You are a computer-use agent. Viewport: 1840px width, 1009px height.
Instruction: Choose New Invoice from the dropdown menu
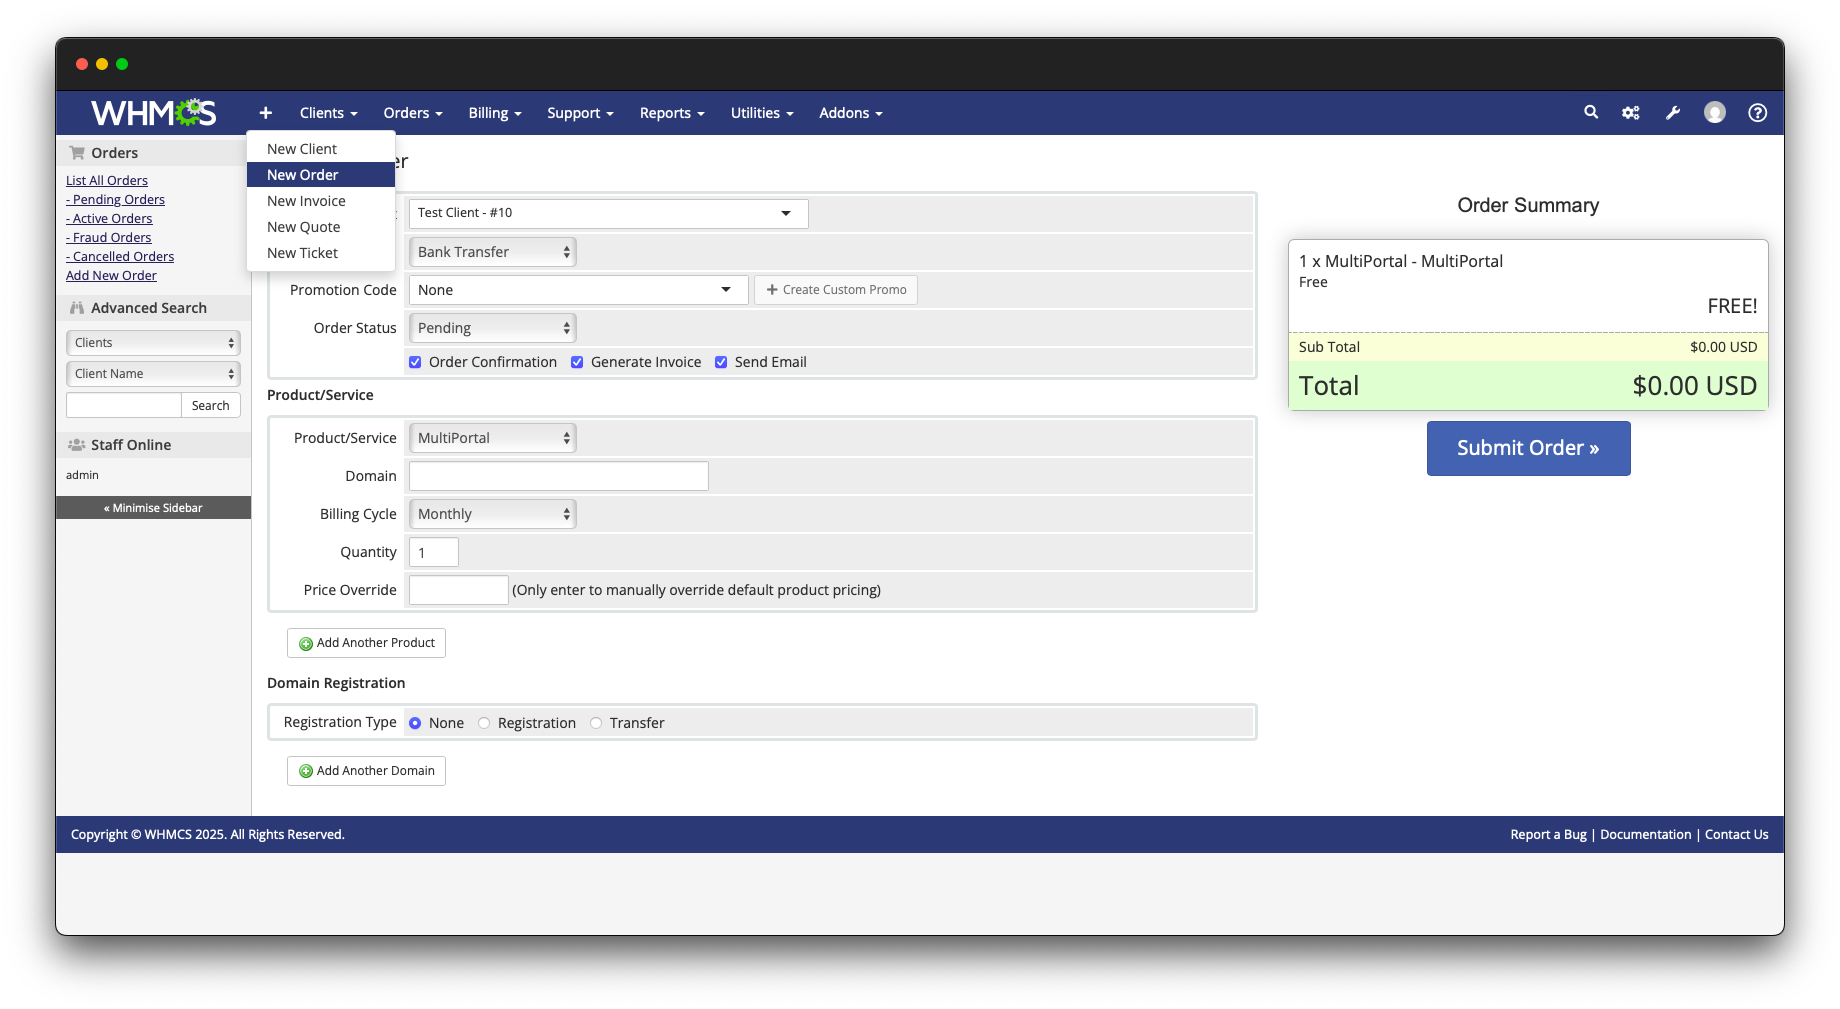[x=321, y=201]
